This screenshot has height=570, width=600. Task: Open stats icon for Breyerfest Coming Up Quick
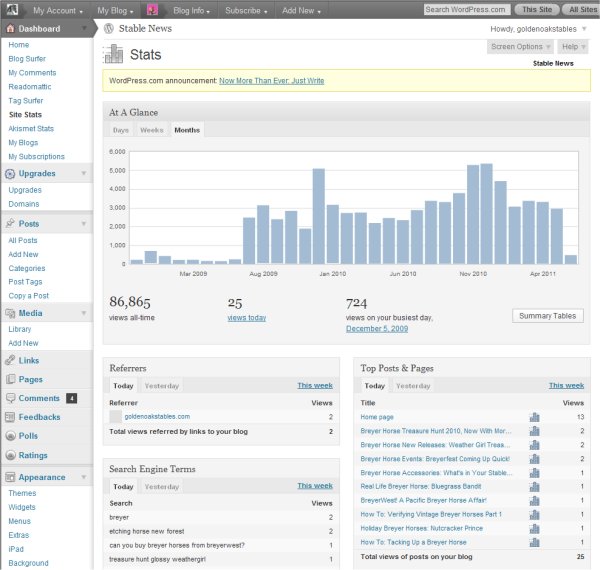[x=535, y=459]
